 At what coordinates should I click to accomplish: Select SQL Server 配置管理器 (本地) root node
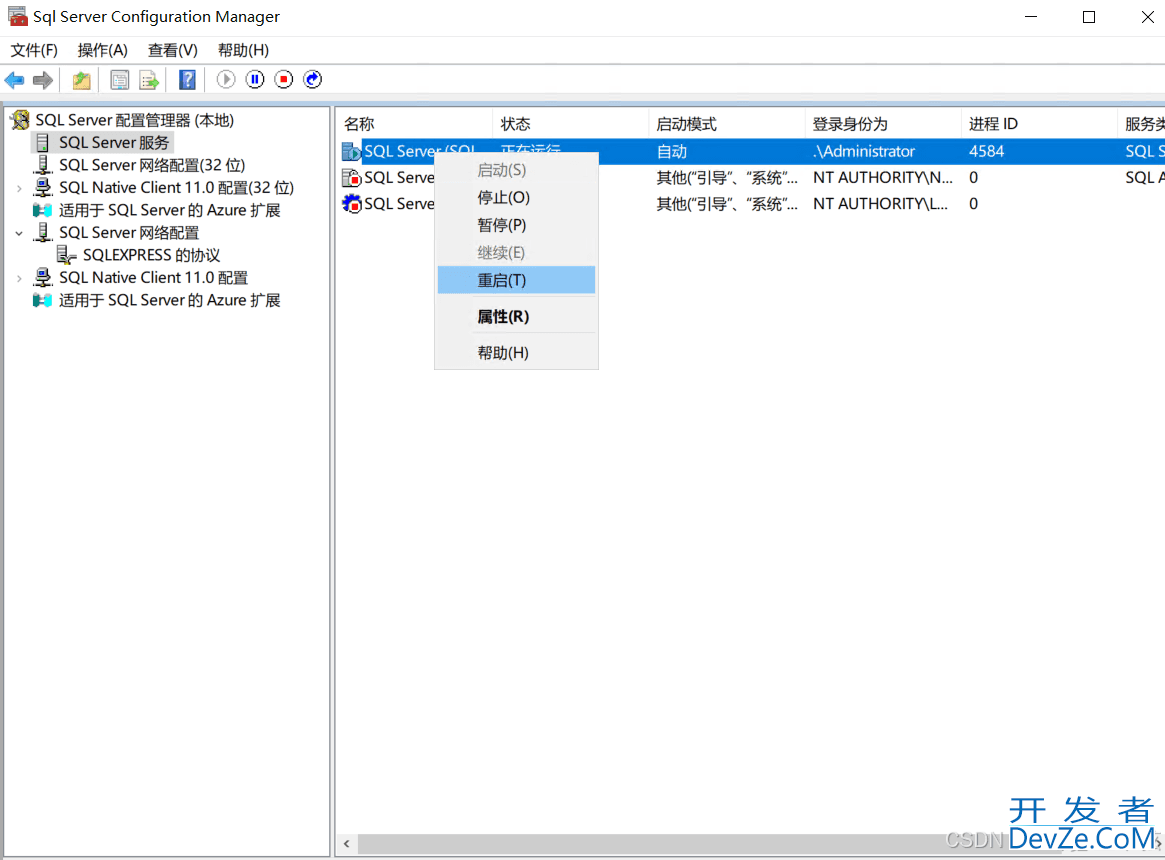(134, 120)
